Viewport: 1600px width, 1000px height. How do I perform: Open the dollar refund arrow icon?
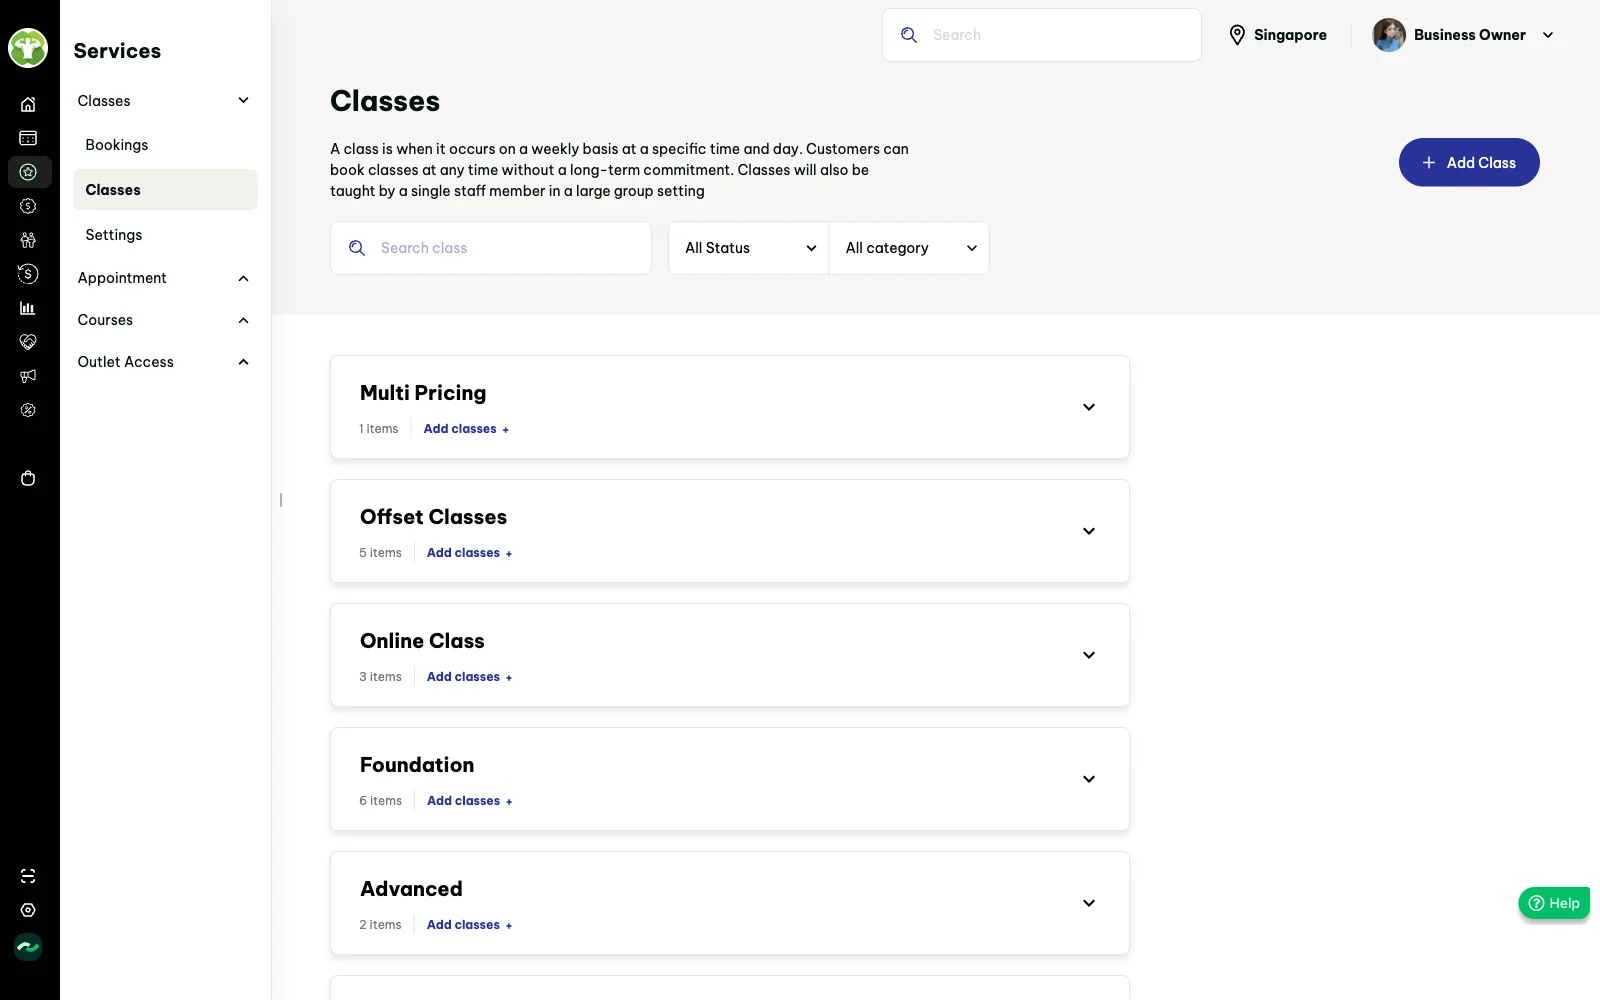pos(28,274)
